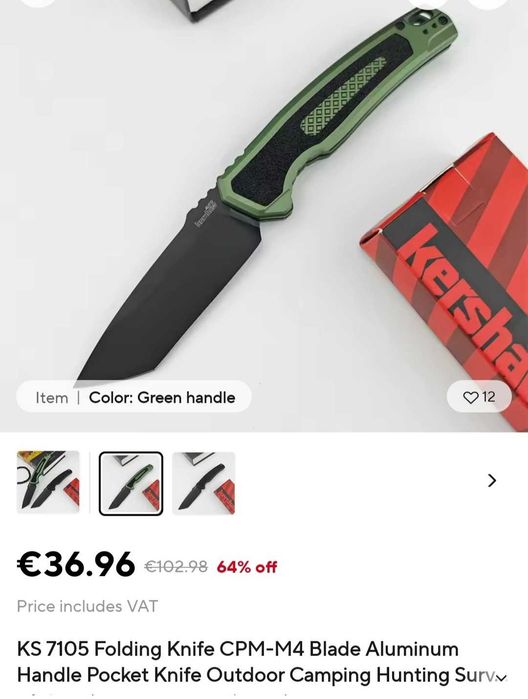
Task: Click the right arrow beside thumbnails
Action: point(492,481)
